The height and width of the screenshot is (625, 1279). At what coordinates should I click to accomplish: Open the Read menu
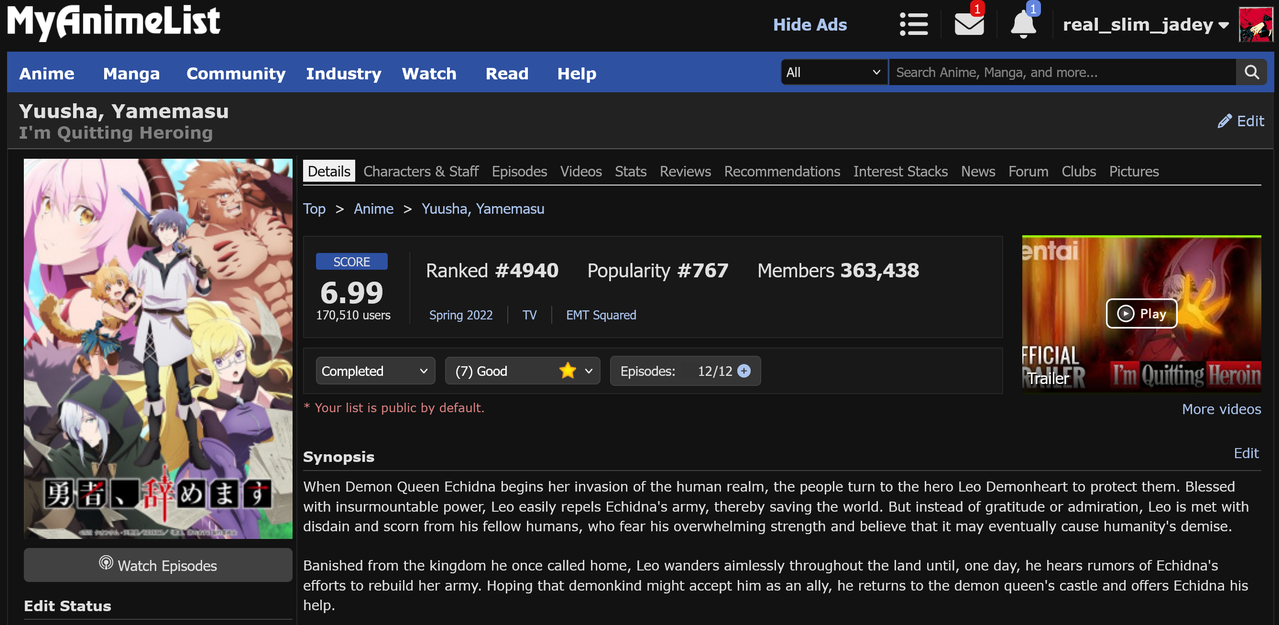(507, 73)
